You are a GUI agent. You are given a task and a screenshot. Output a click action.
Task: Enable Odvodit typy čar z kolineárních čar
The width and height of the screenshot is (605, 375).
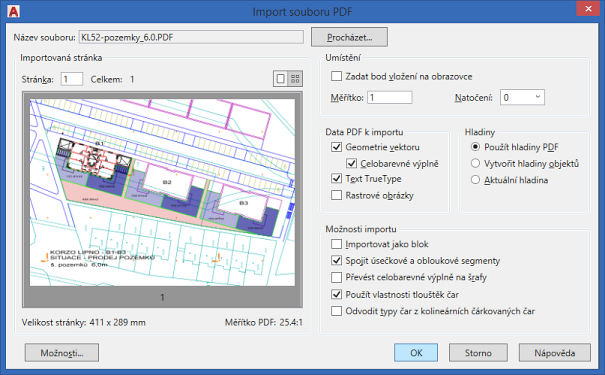click(x=336, y=311)
